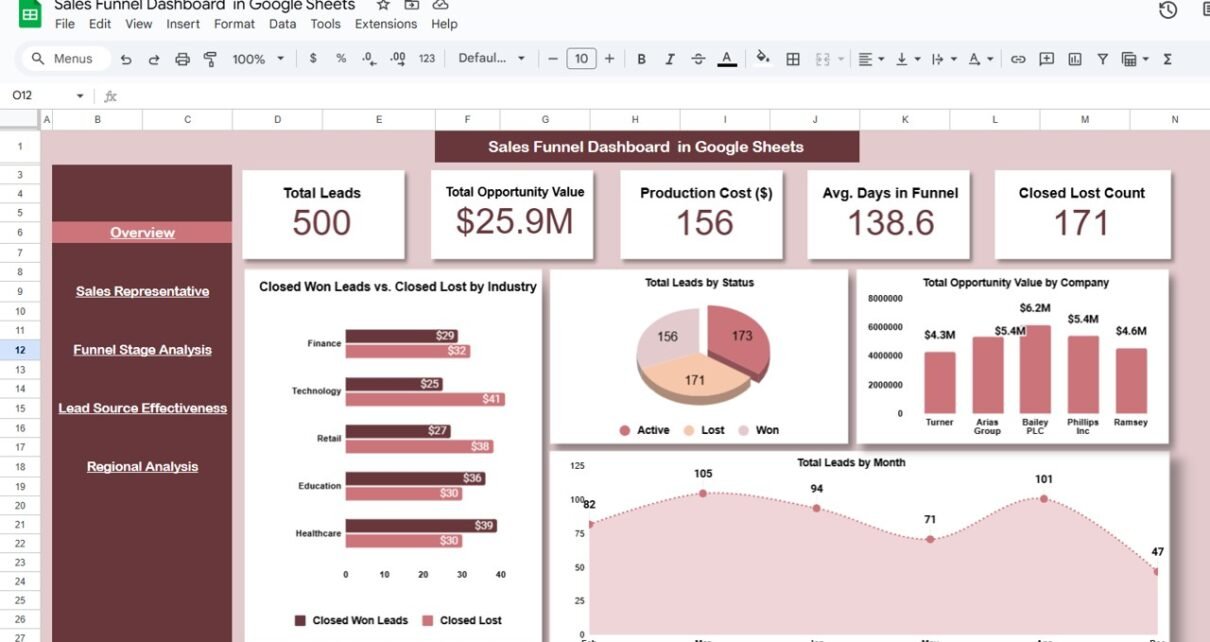Open the name box dropdown arrow
This screenshot has width=1210, height=642.
pos(80,96)
